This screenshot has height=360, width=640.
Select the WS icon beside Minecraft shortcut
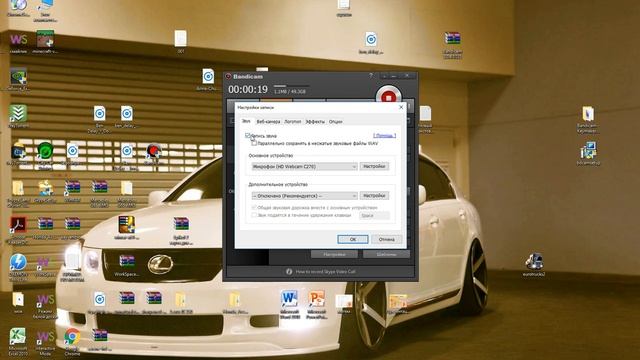point(18,42)
